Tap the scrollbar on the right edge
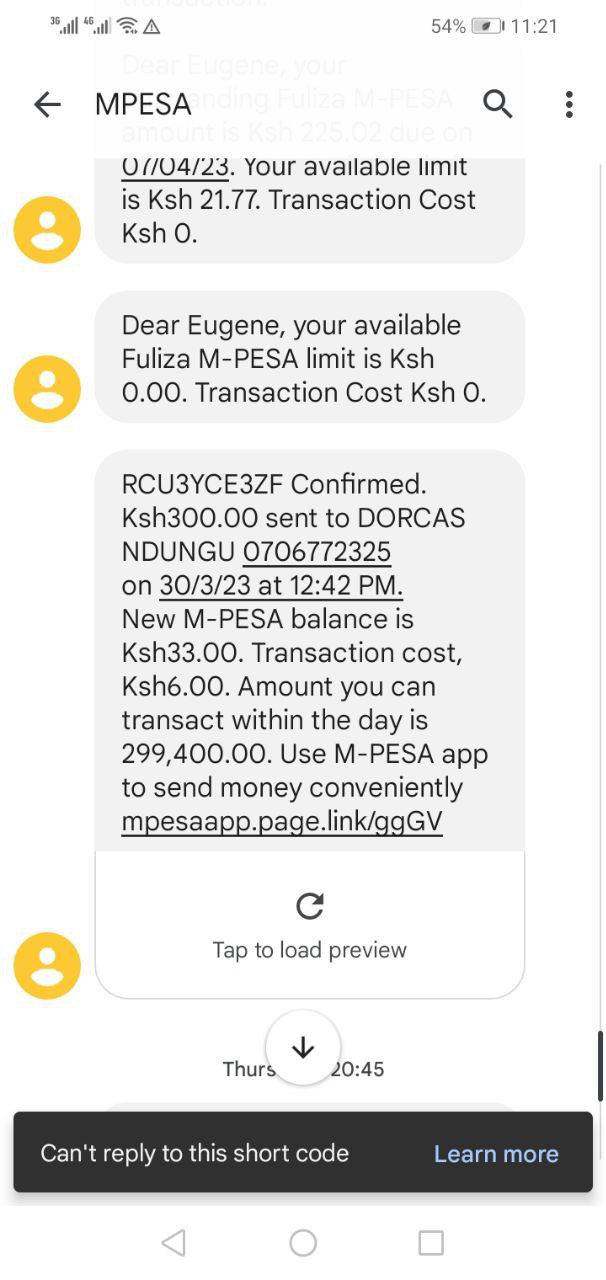The width and height of the screenshot is (606, 1280). (600, 1065)
